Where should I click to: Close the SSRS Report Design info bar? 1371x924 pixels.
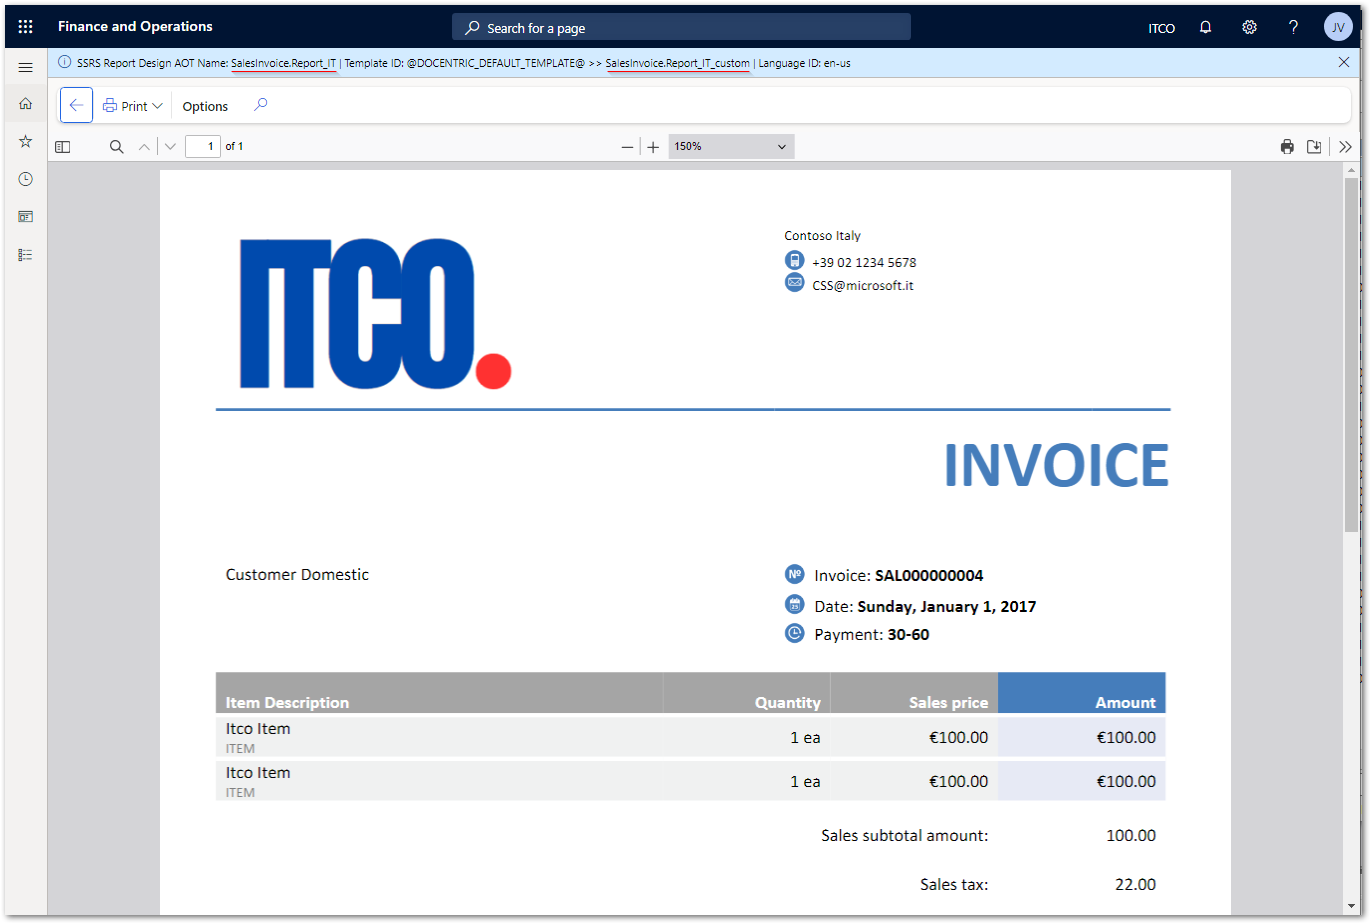tap(1344, 62)
